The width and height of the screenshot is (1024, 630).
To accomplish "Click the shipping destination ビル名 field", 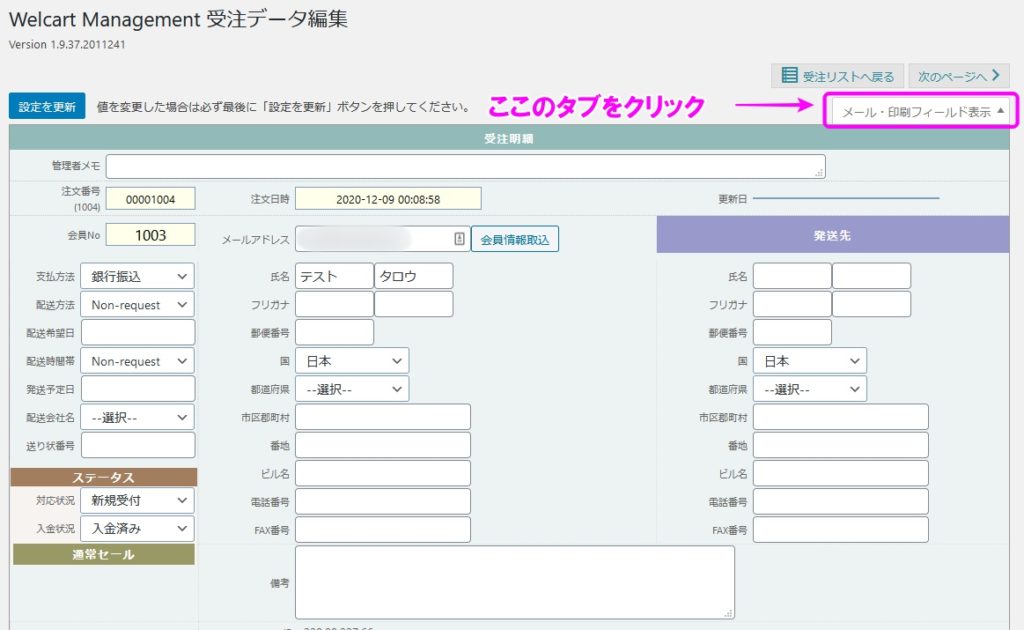I will pos(840,473).
